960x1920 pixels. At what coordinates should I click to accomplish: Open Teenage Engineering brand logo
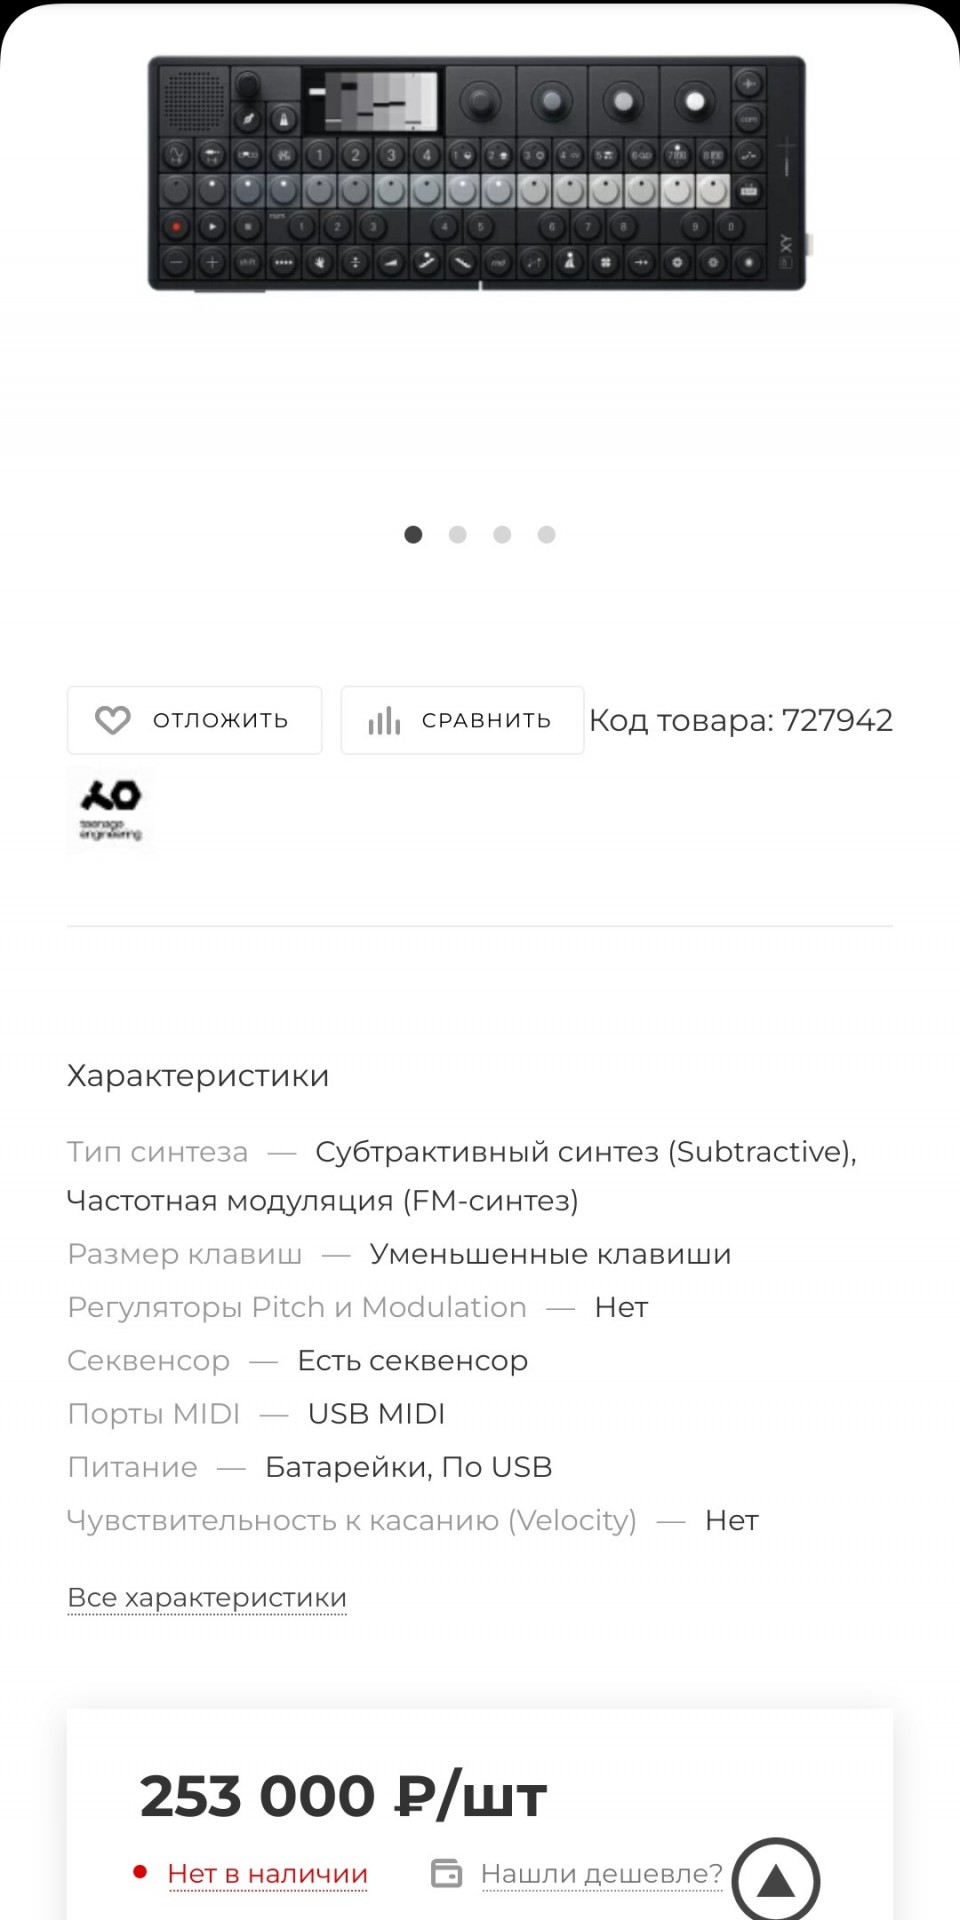click(x=111, y=811)
